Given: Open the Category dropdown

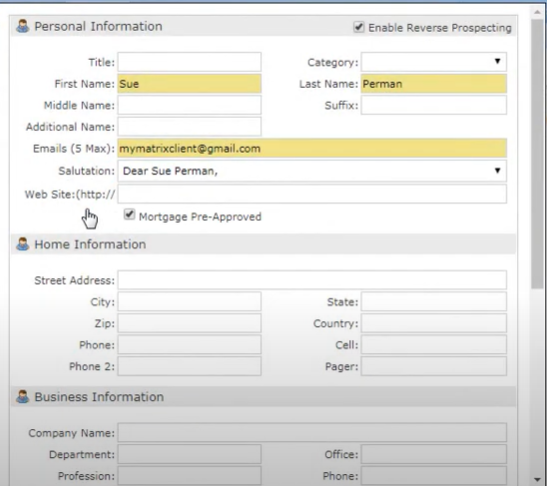Looking at the screenshot, I should (x=434, y=62).
